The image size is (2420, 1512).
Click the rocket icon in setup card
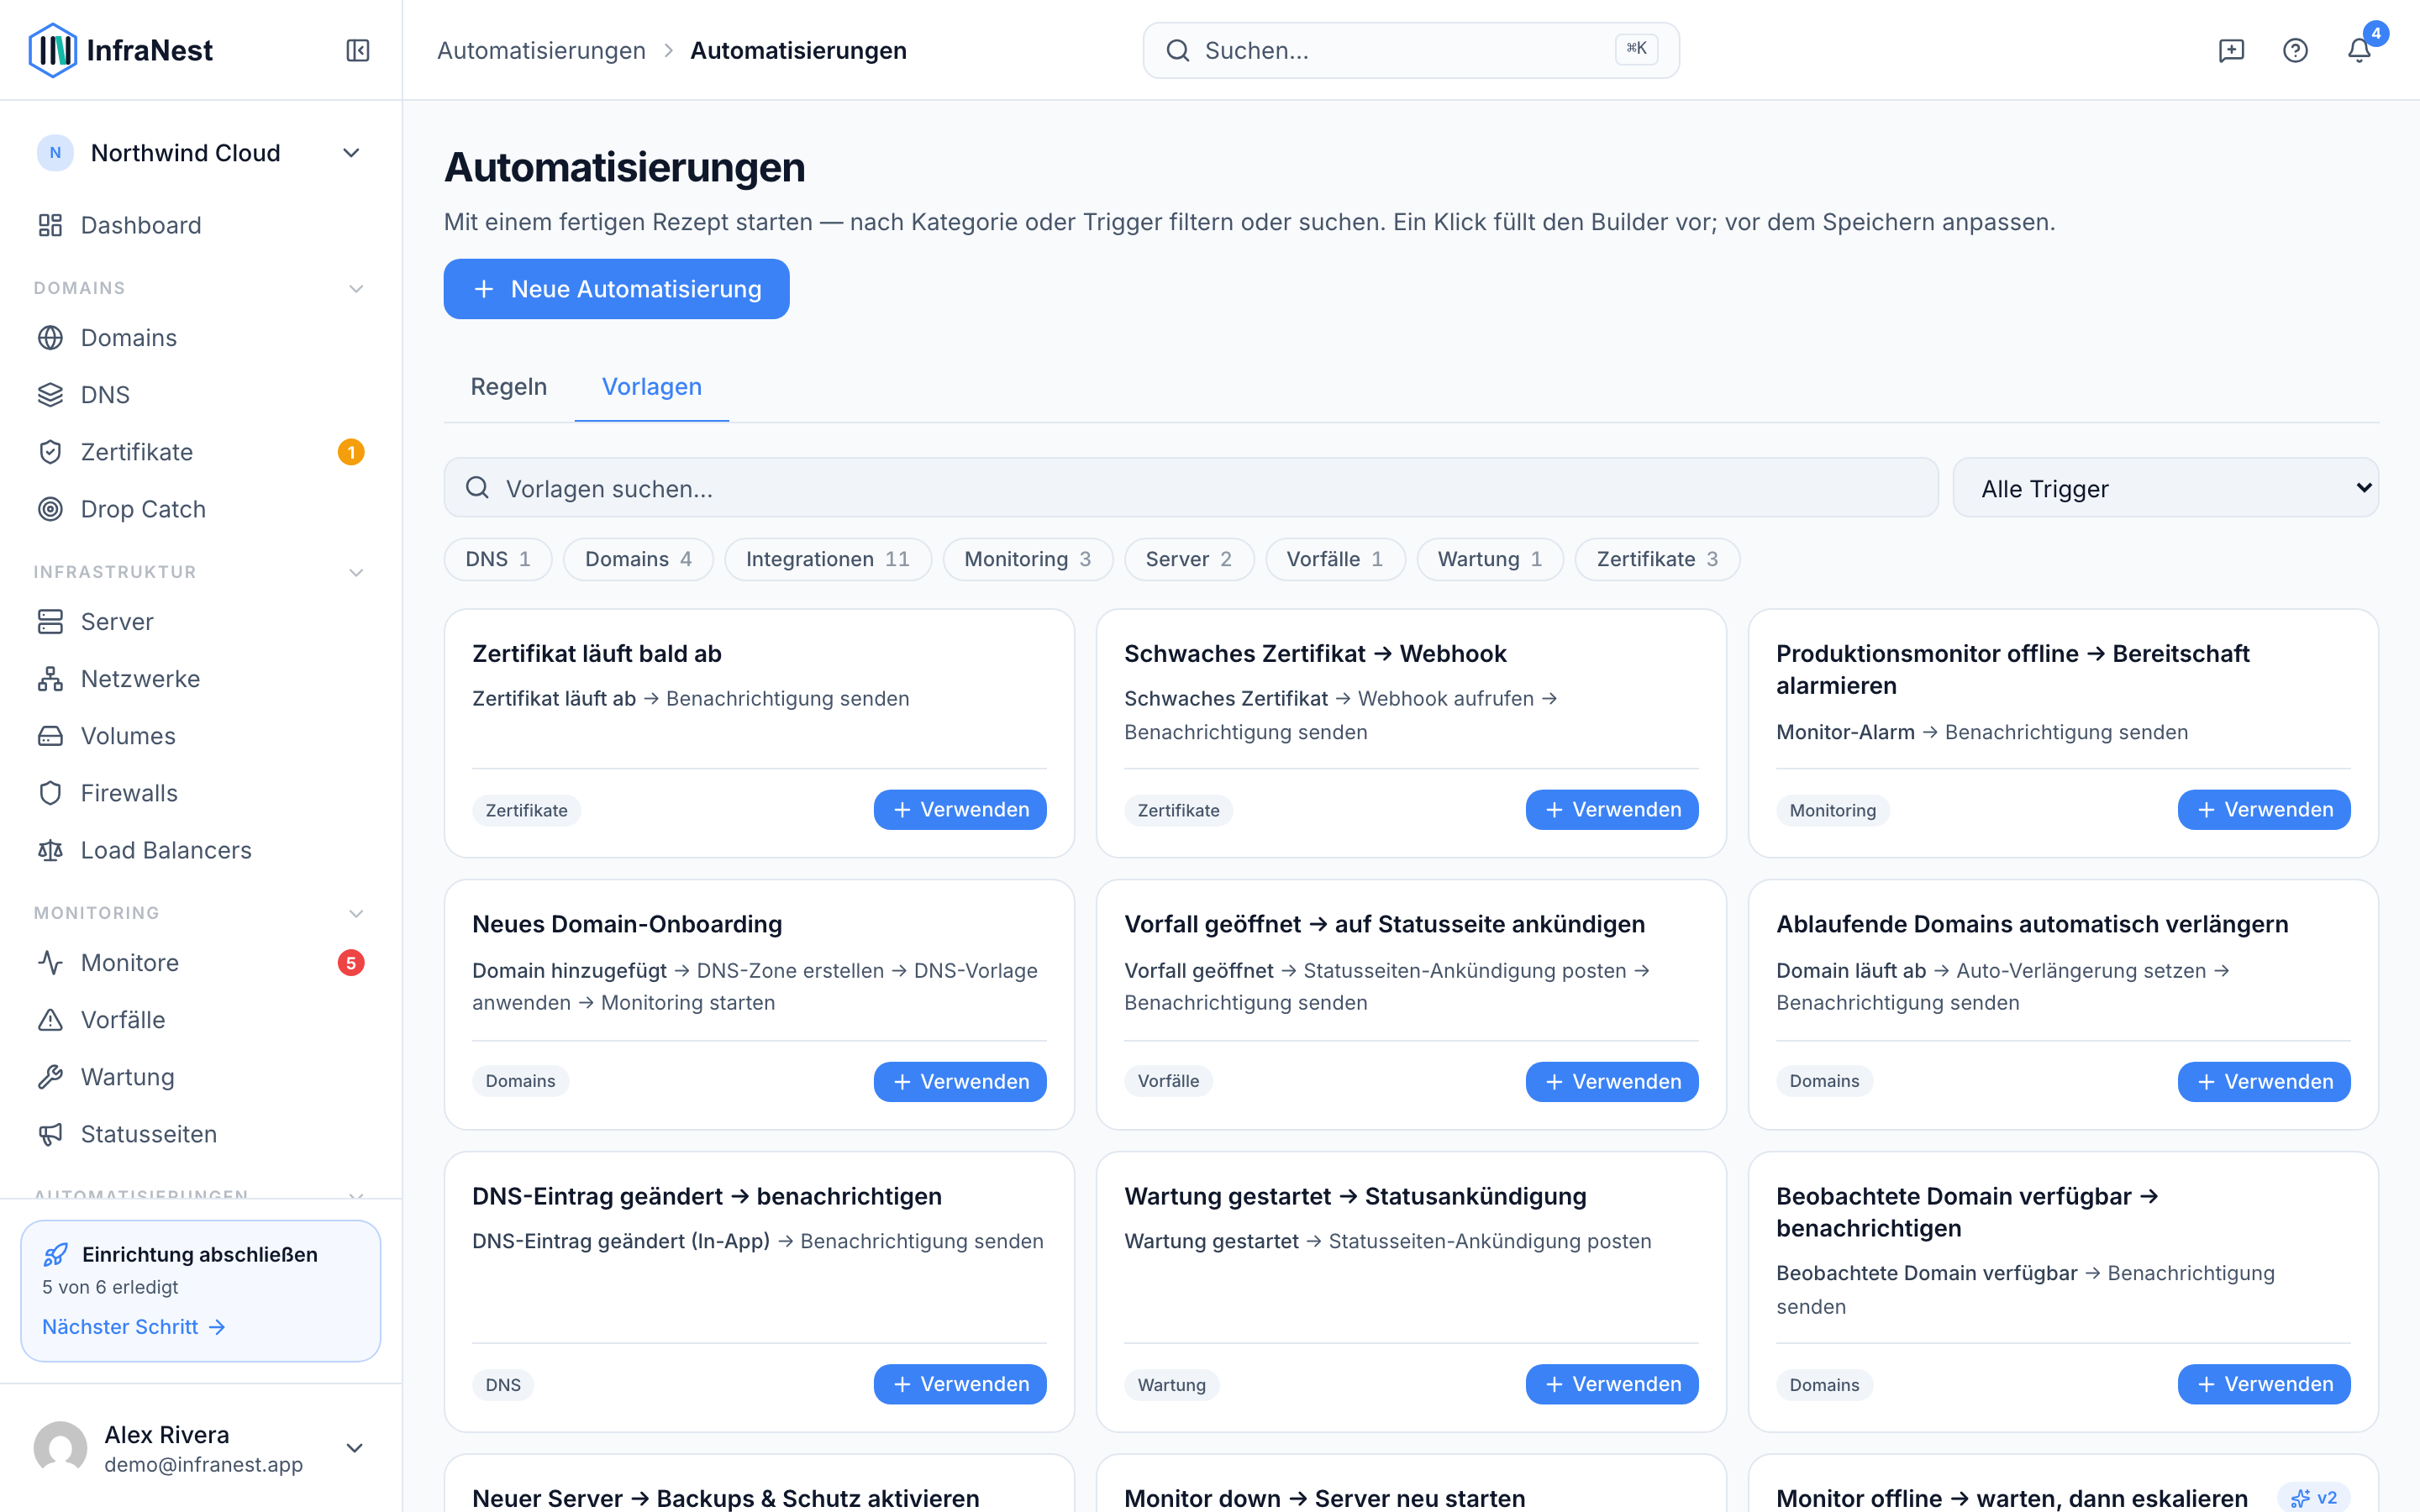point(56,1254)
